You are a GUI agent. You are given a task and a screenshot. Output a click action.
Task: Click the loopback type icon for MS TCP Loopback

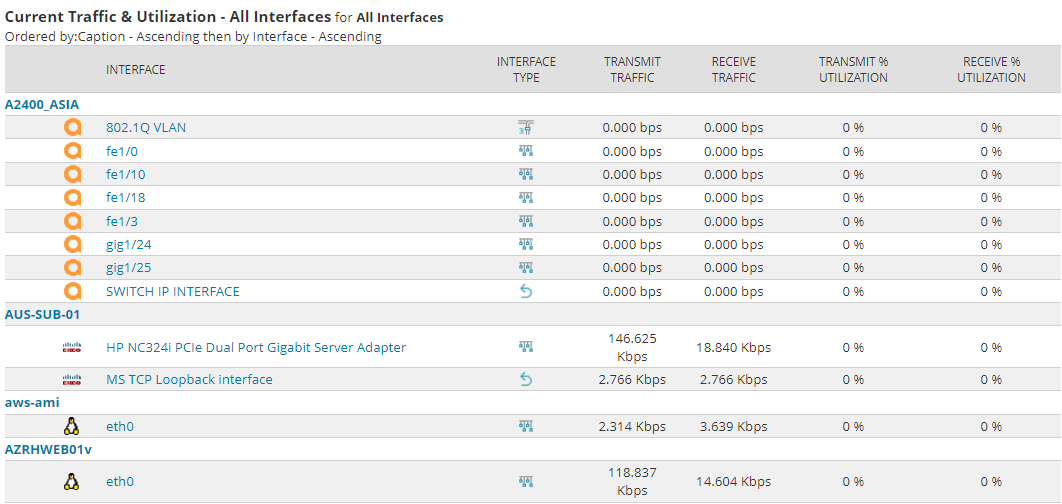click(526, 379)
